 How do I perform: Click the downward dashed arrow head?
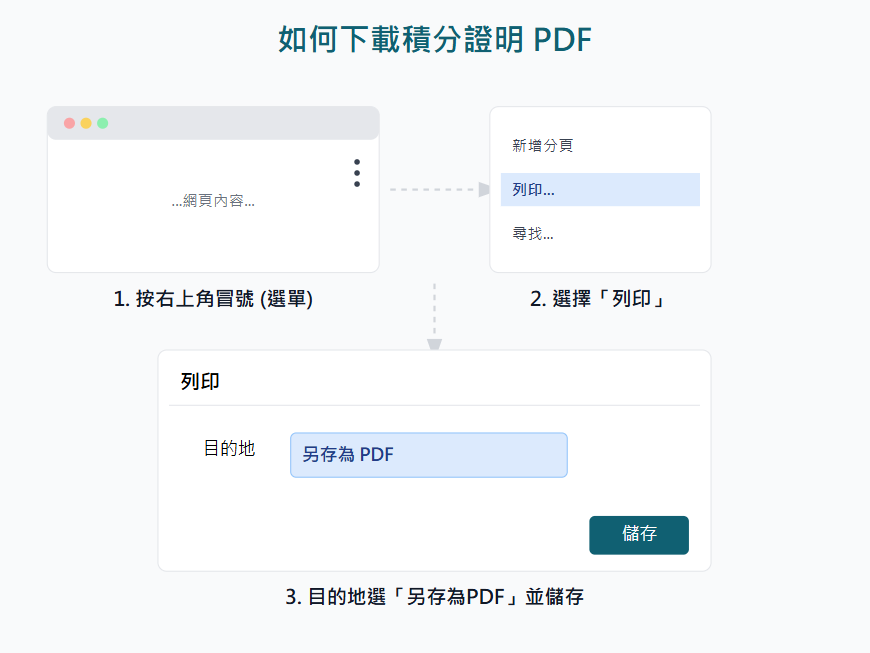[434, 344]
